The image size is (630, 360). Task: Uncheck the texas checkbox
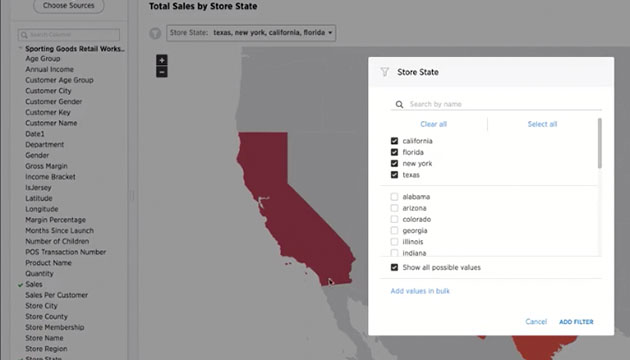point(394,175)
